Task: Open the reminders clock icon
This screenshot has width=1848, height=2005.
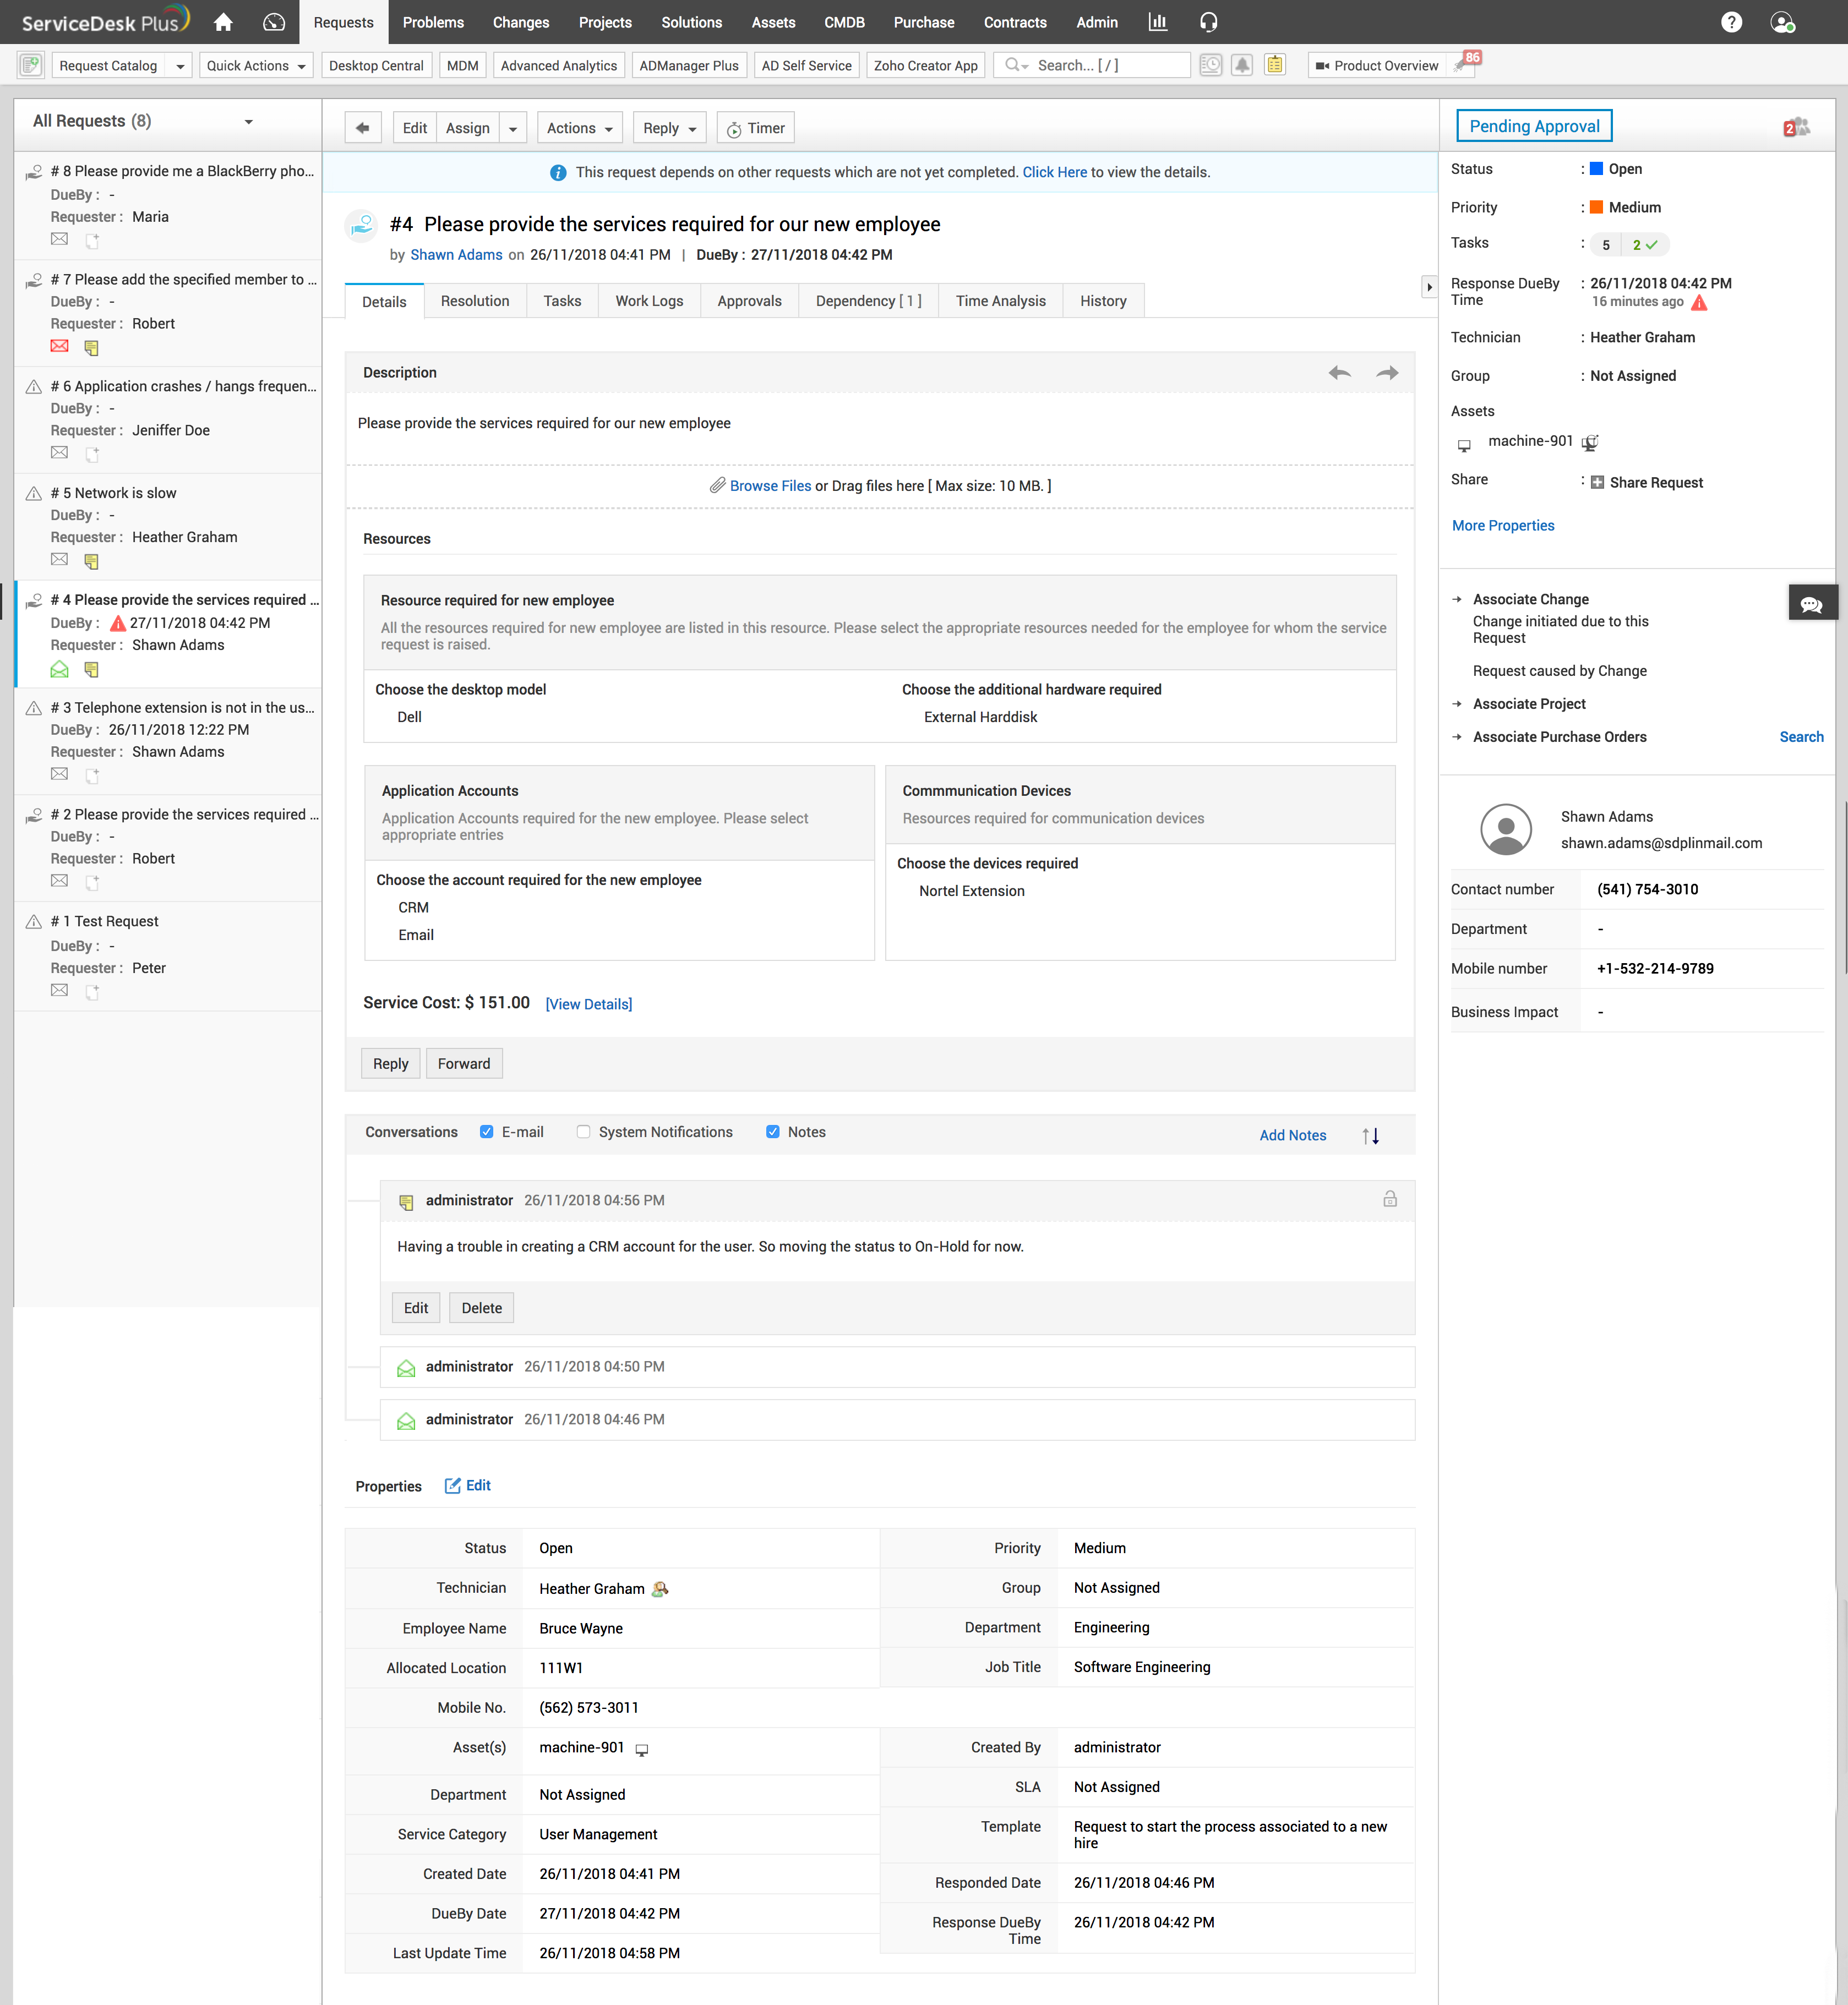Action: (x=1210, y=65)
